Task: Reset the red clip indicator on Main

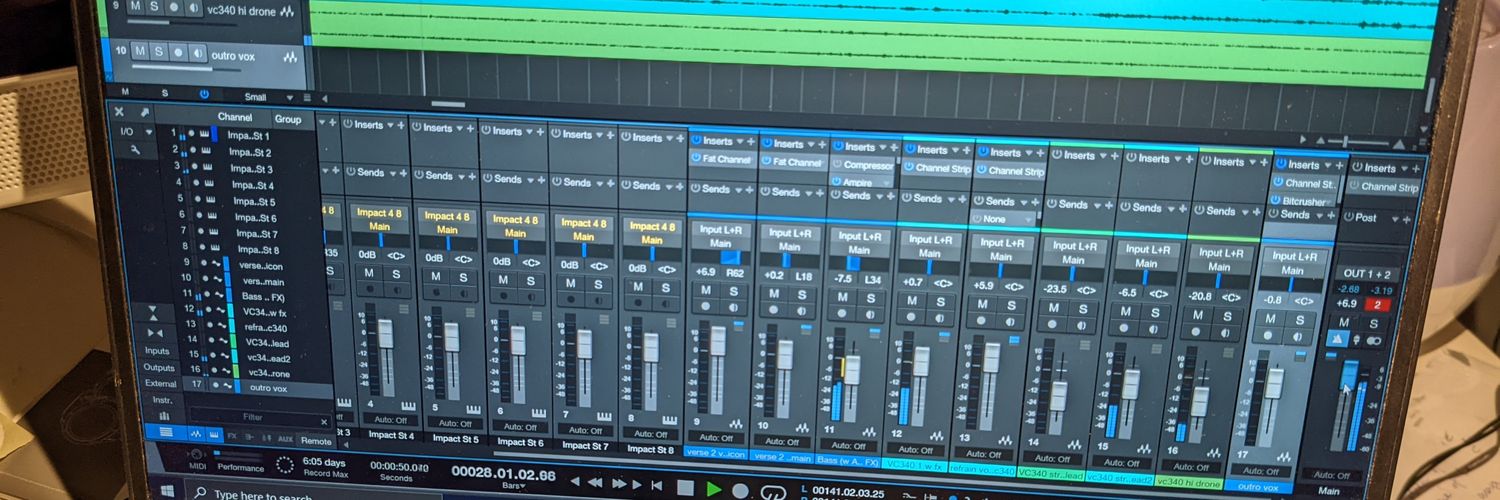Action: (1377, 305)
